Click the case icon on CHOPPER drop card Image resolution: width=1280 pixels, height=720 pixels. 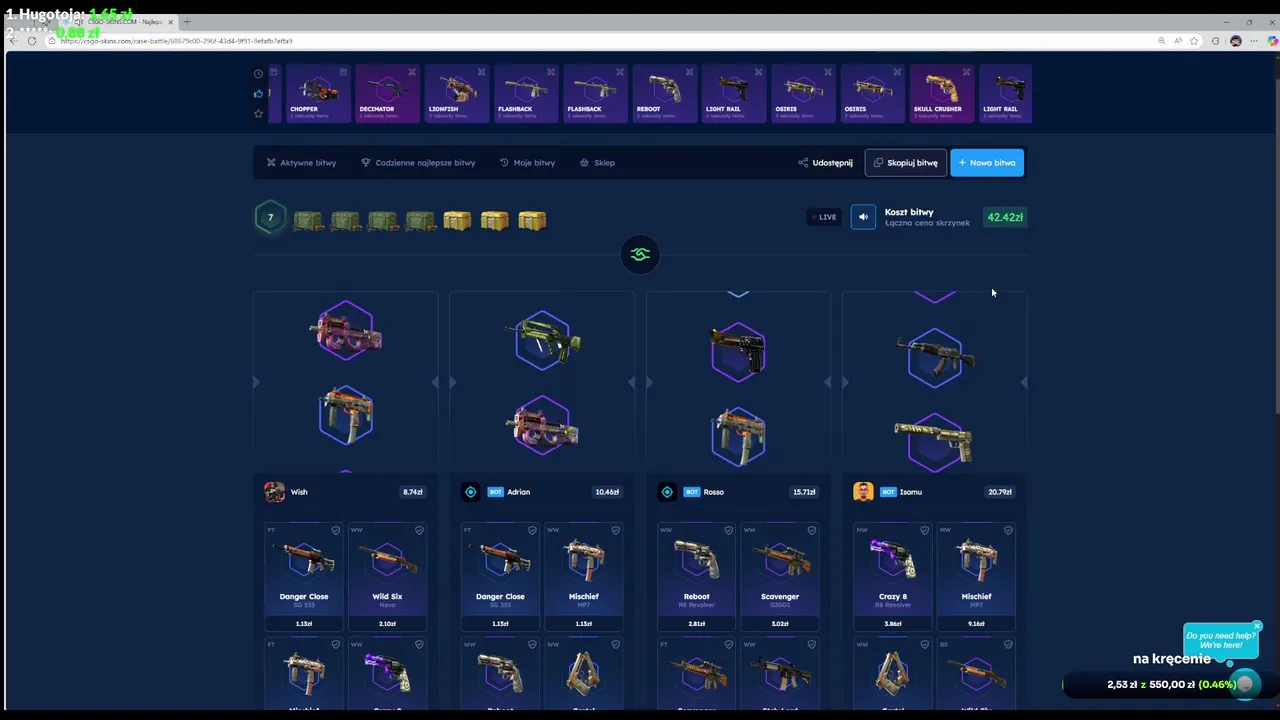coord(343,72)
